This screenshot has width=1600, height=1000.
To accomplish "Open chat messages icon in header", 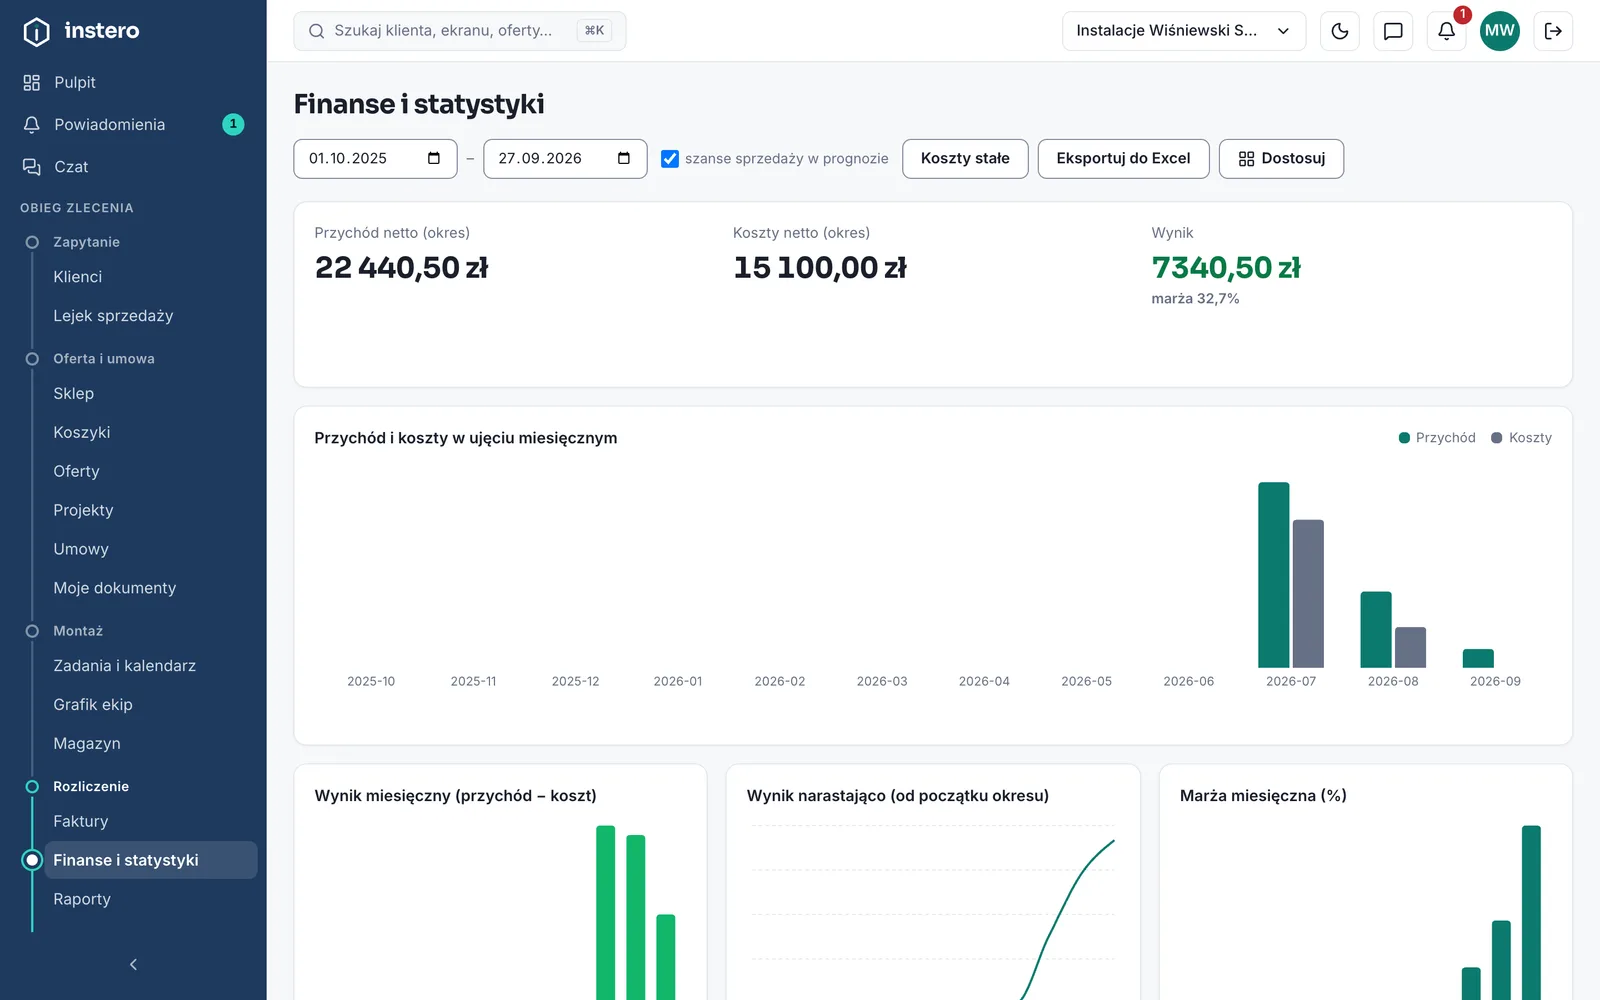I will (x=1393, y=31).
